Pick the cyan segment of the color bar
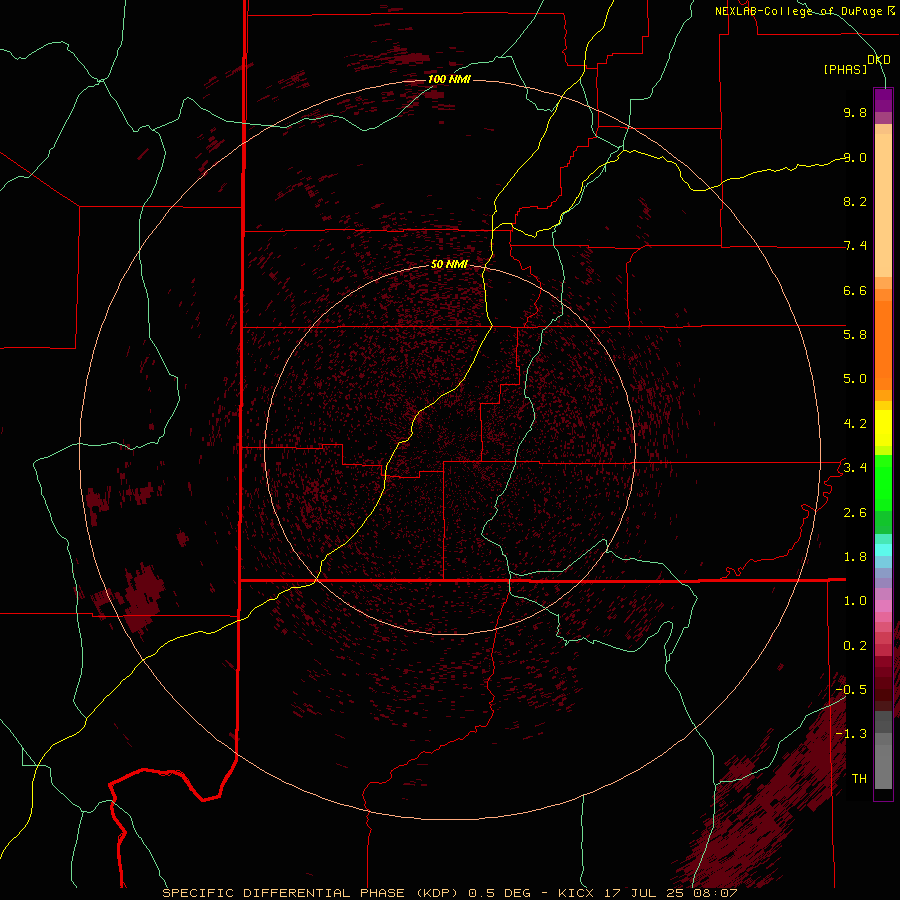 [883, 550]
